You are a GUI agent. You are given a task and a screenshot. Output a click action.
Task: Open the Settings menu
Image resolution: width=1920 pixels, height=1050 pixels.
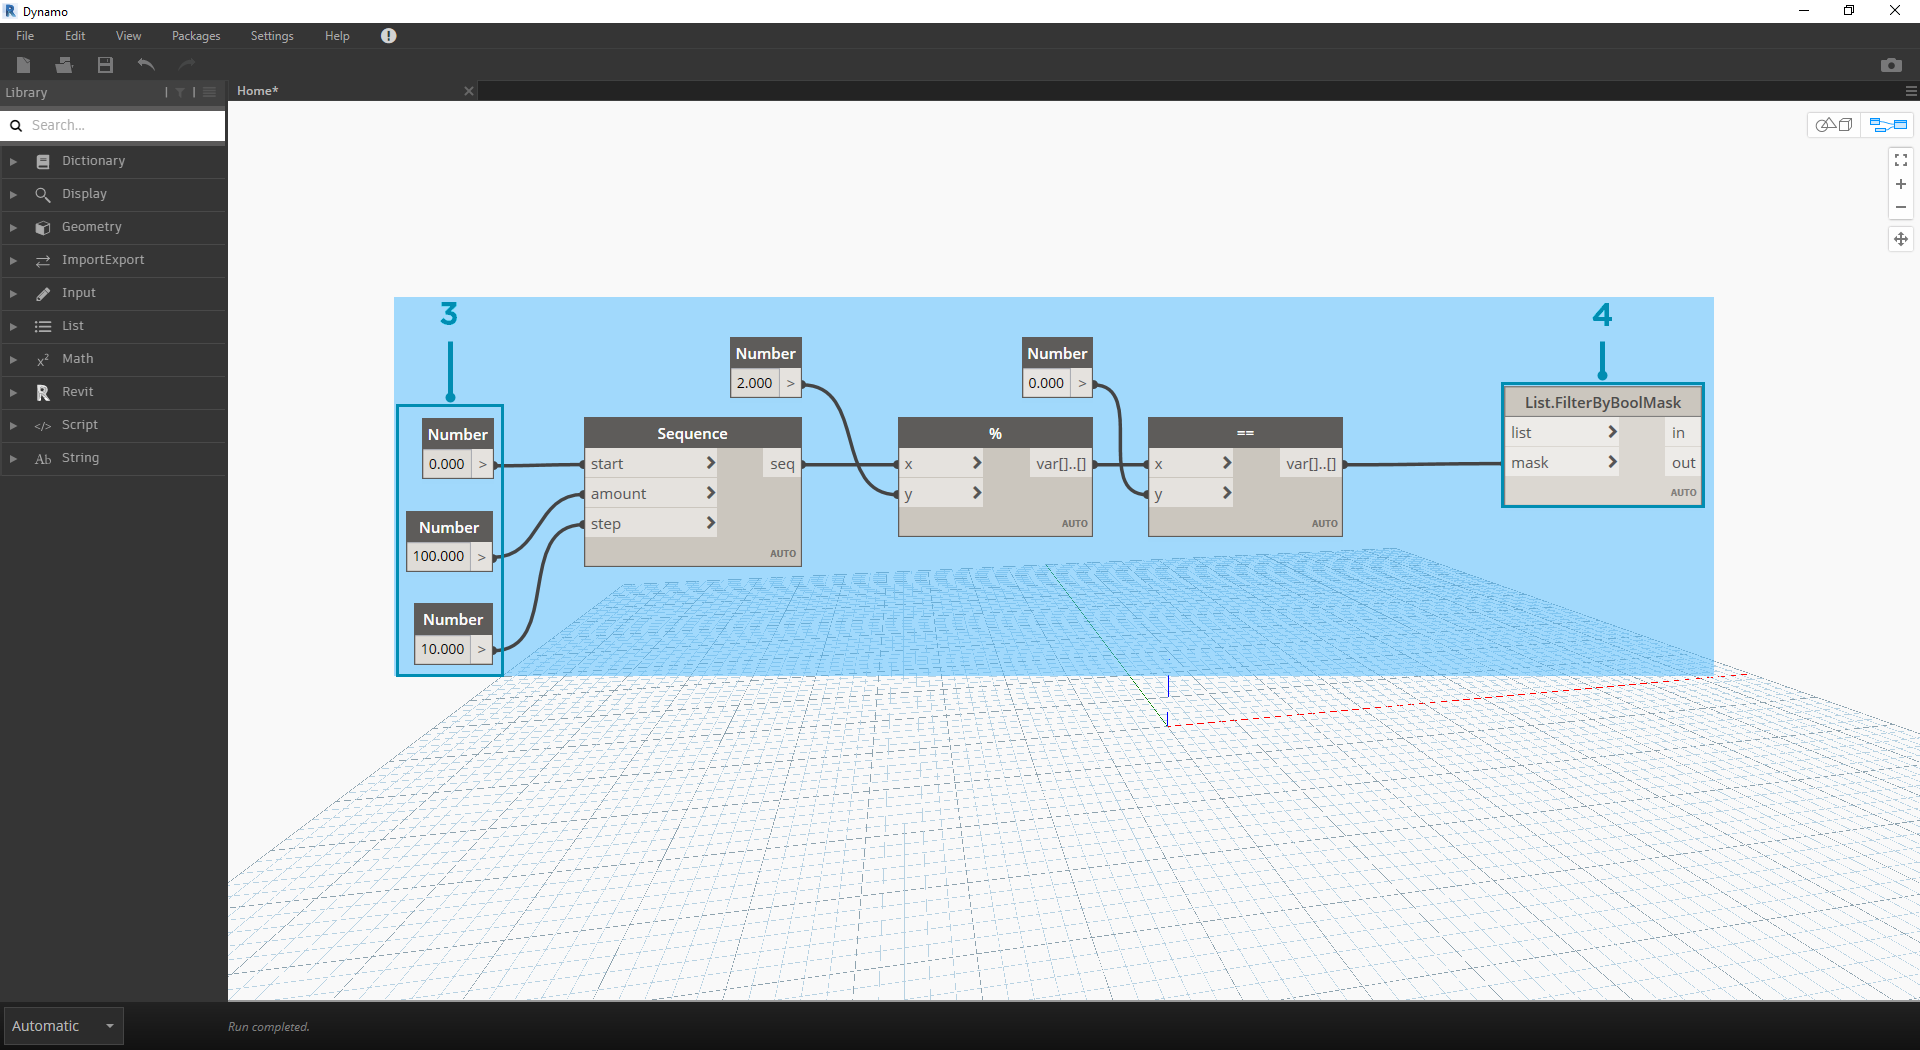pos(271,36)
